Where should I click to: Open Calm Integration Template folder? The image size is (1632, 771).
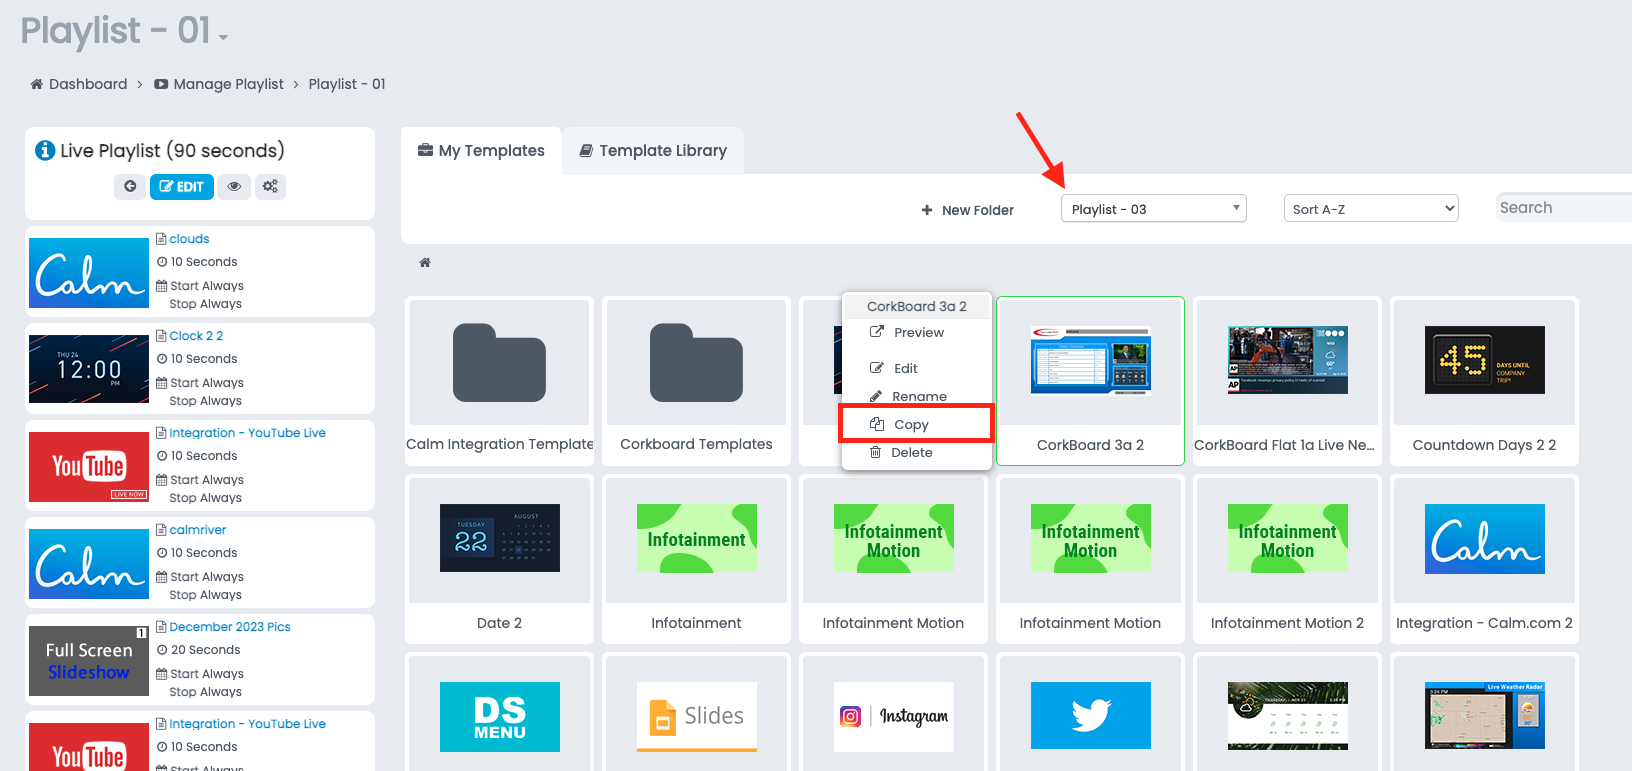pos(499,381)
